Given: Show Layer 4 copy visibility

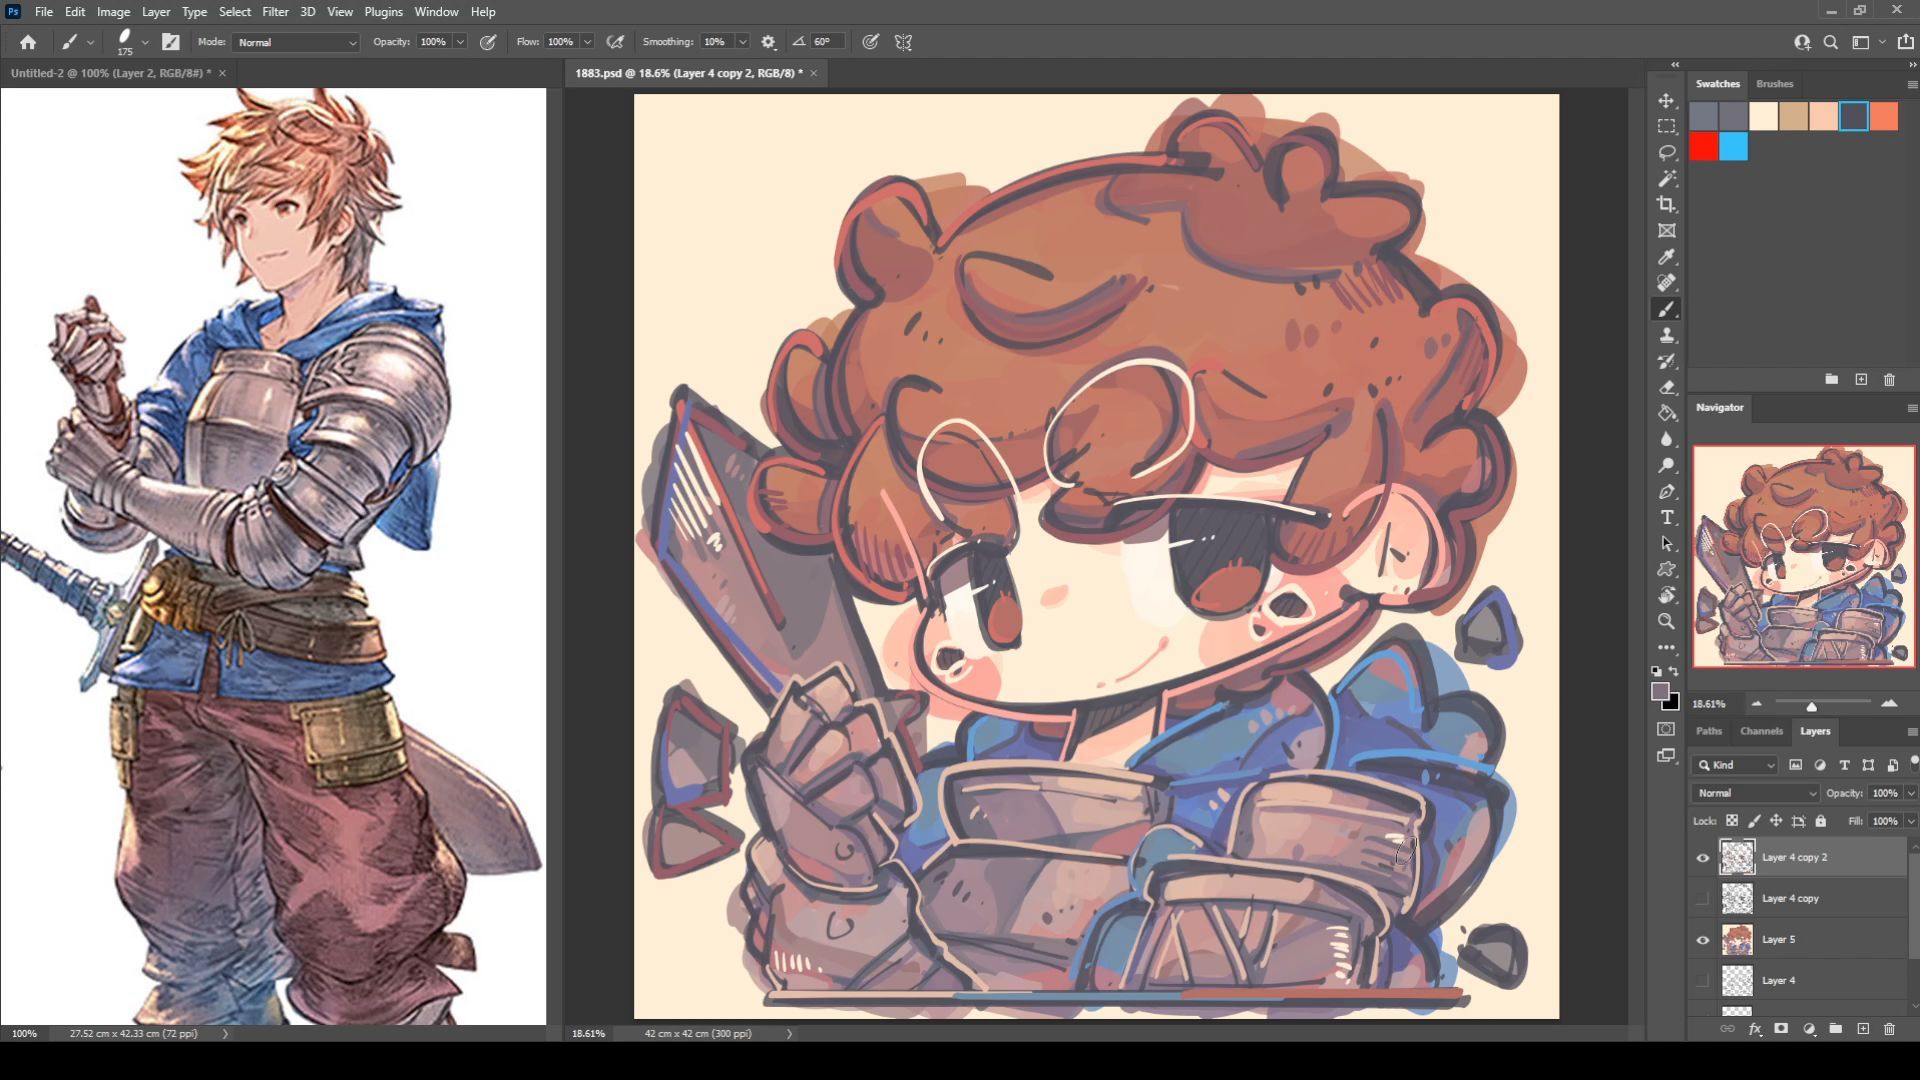Looking at the screenshot, I should 1703,899.
